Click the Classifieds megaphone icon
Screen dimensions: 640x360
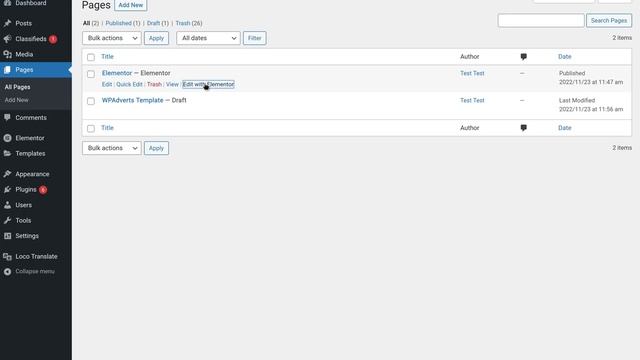[x=7, y=39]
